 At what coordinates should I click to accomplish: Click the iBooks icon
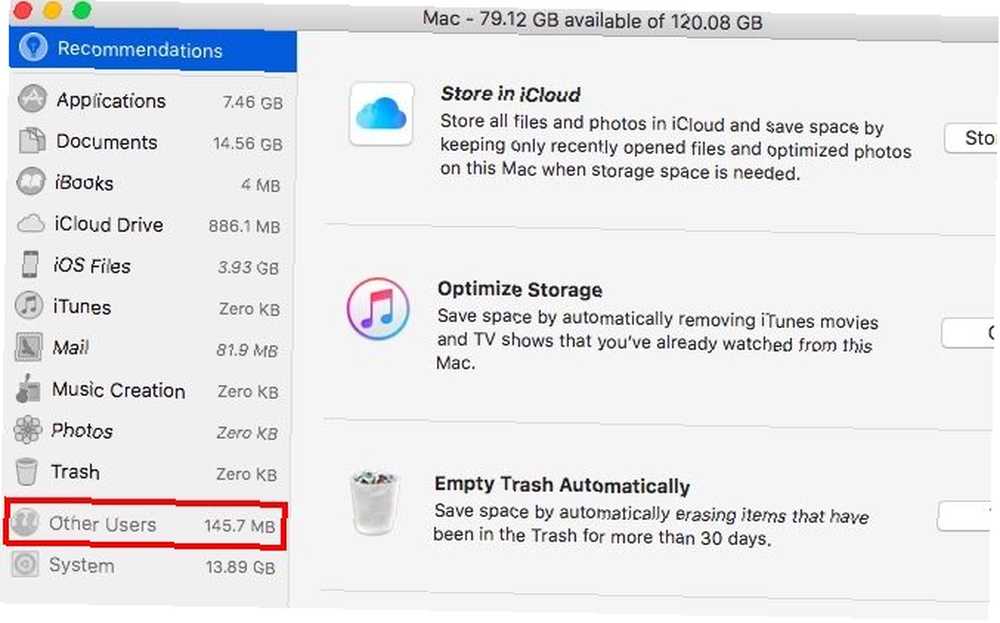pos(31,182)
